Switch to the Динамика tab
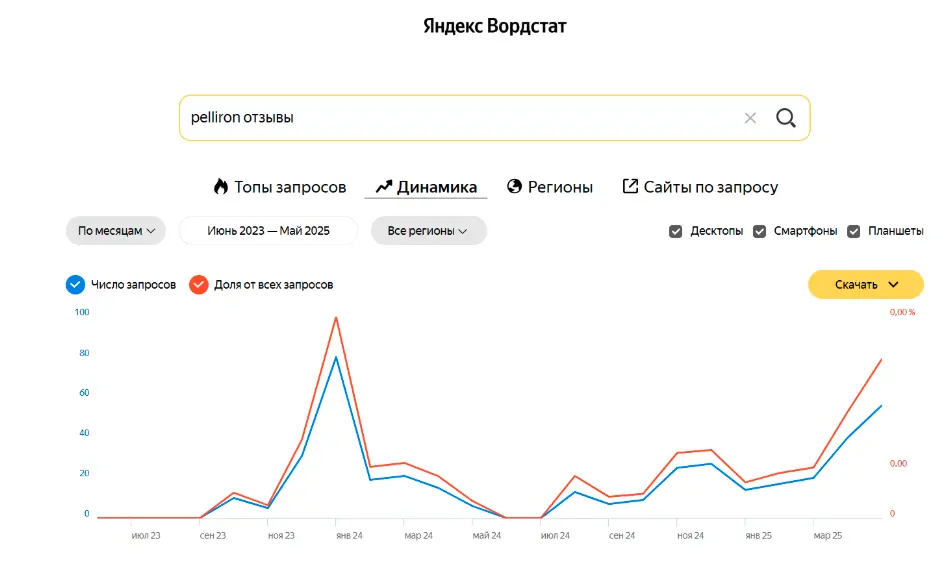Image resolution: width=948 pixels, height=572 pixels. pyautogui.click(x=426, y=187)
